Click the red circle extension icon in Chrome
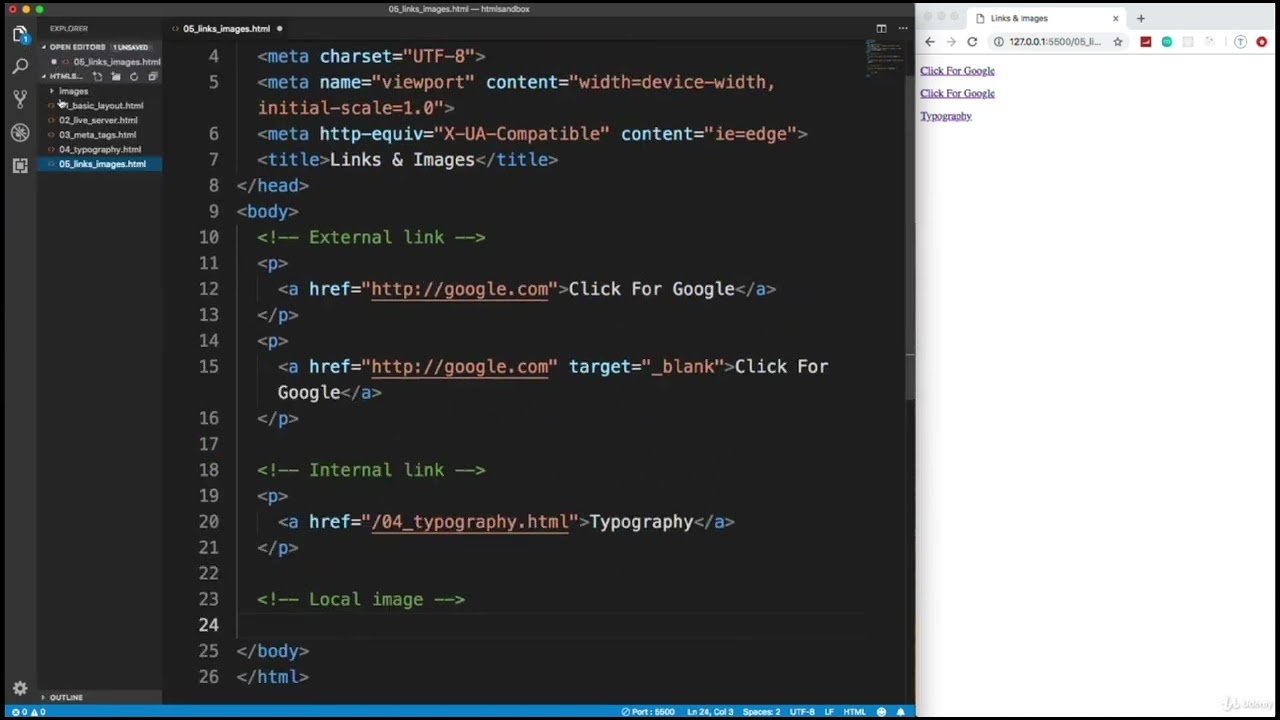Image resolution: width=1280 pixels, height=720 pixels. [1262, 42]
